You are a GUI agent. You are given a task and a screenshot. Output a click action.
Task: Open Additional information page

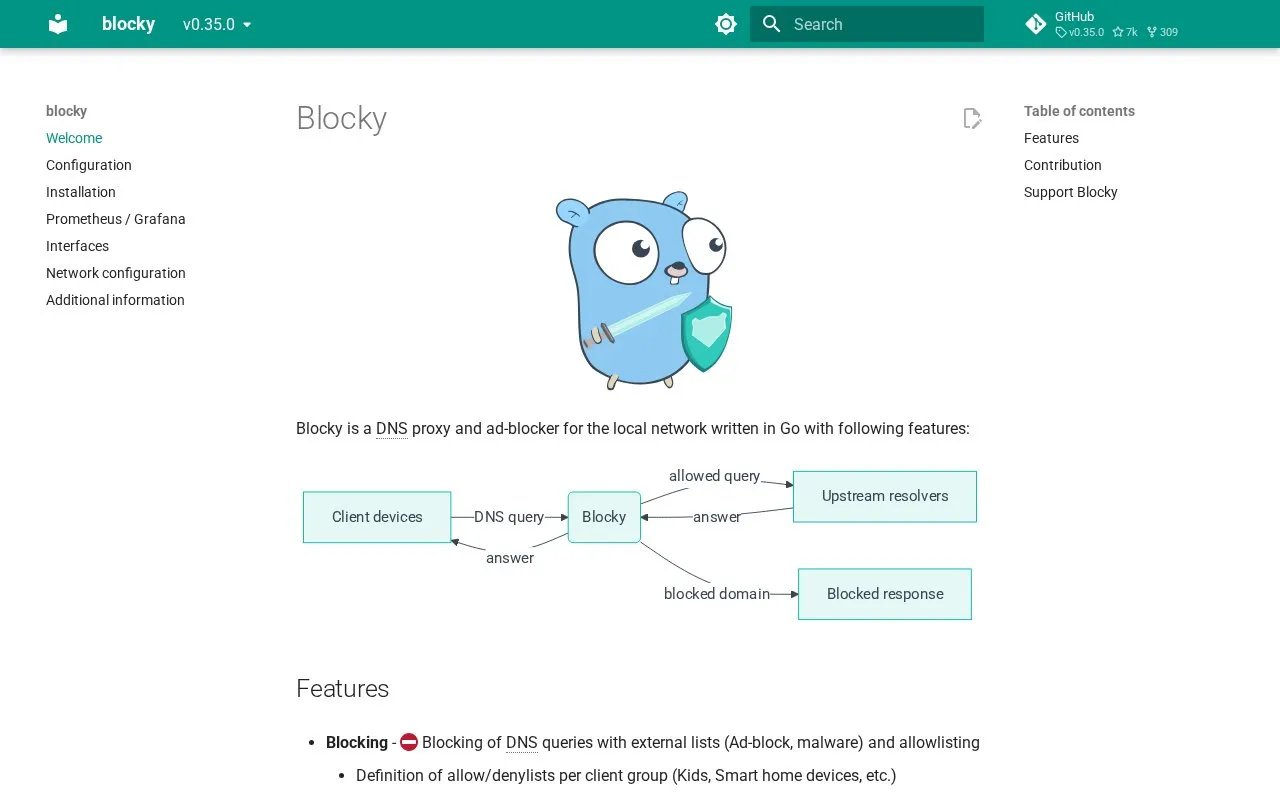(115, 300)
